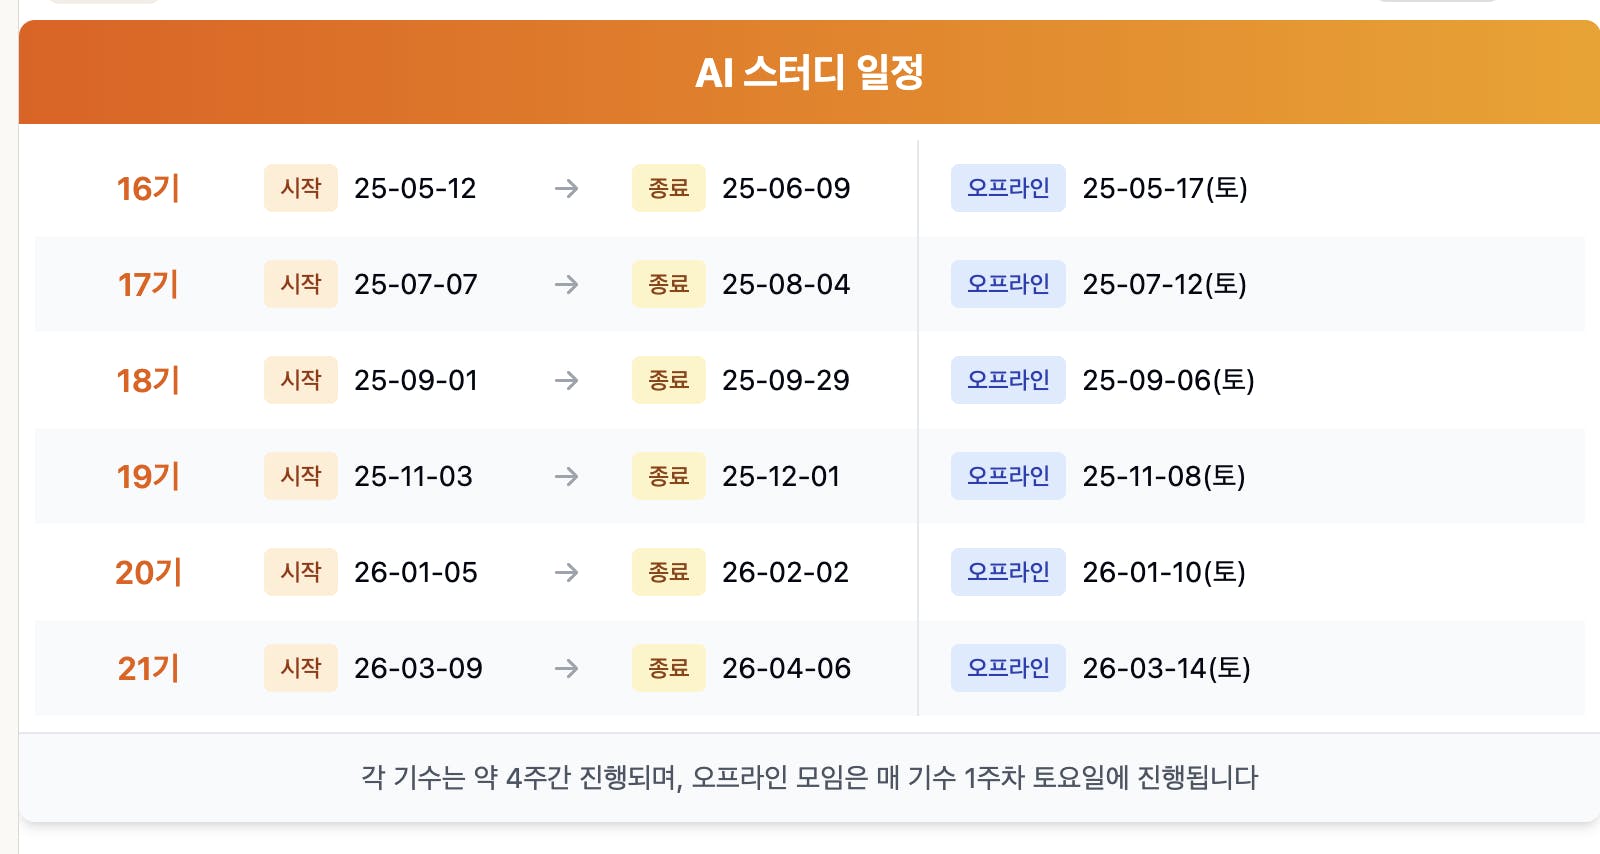Click the arrow icon in the 19기 row
1600x854 pixels.
tap(567, 476)
